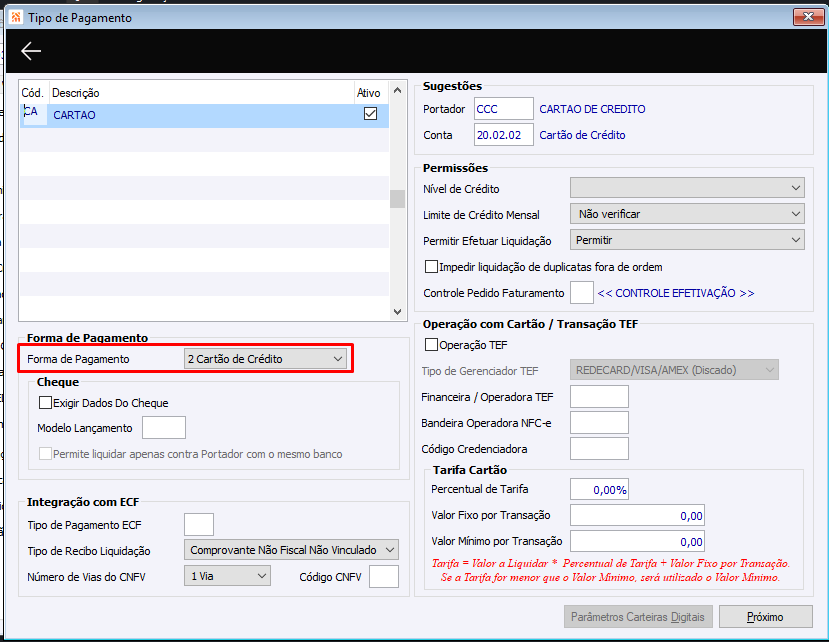Click the Valor Mínimo por Transação field

pos(637,541)
